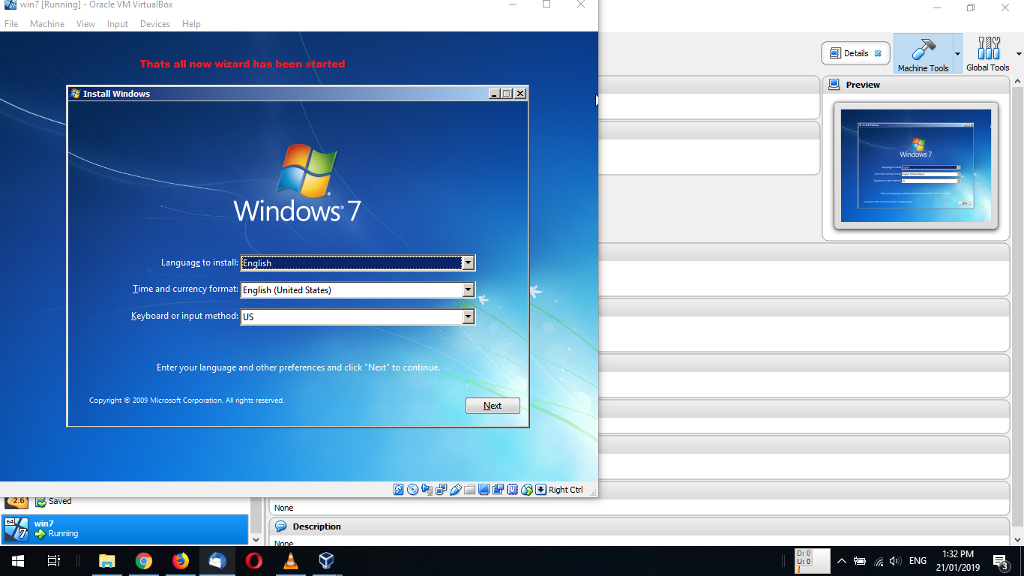Expand the Time and currency format list
The image size is (1024, 576).
pos(467,289)
